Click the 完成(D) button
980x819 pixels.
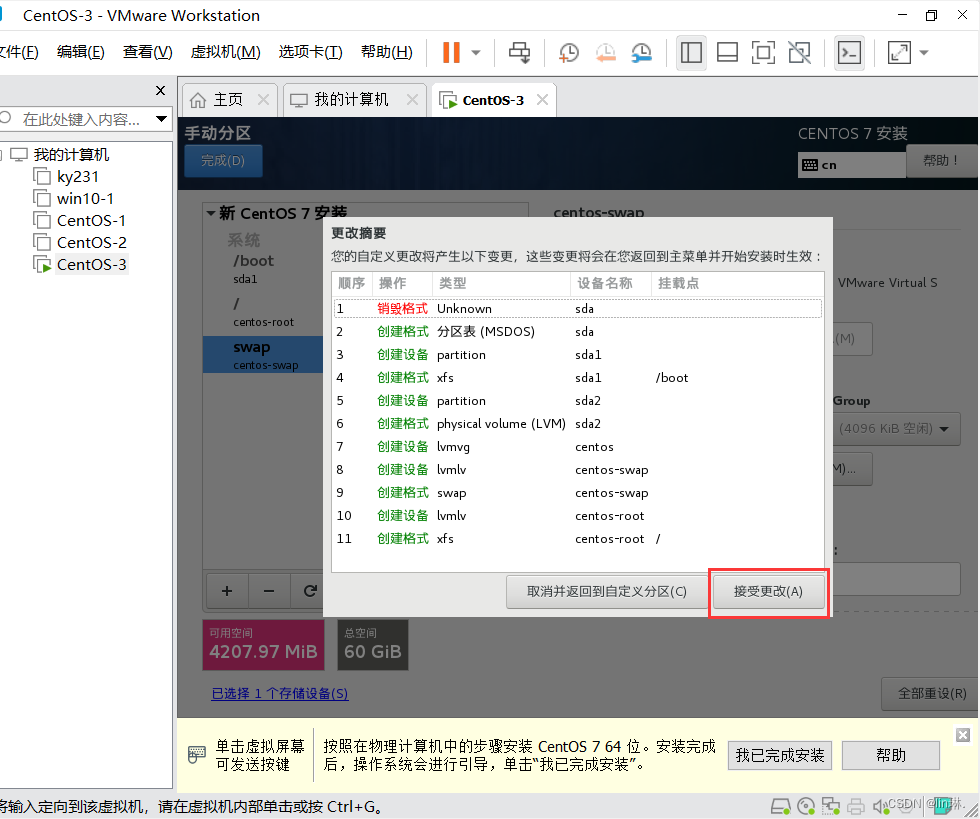(223, 161)
